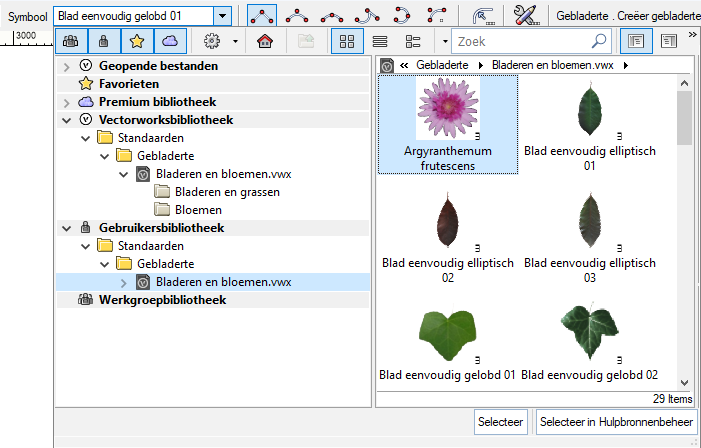Switch to list view
Image resolution: width=701 pixels, height=448 pixels.
tap(380, 41)
